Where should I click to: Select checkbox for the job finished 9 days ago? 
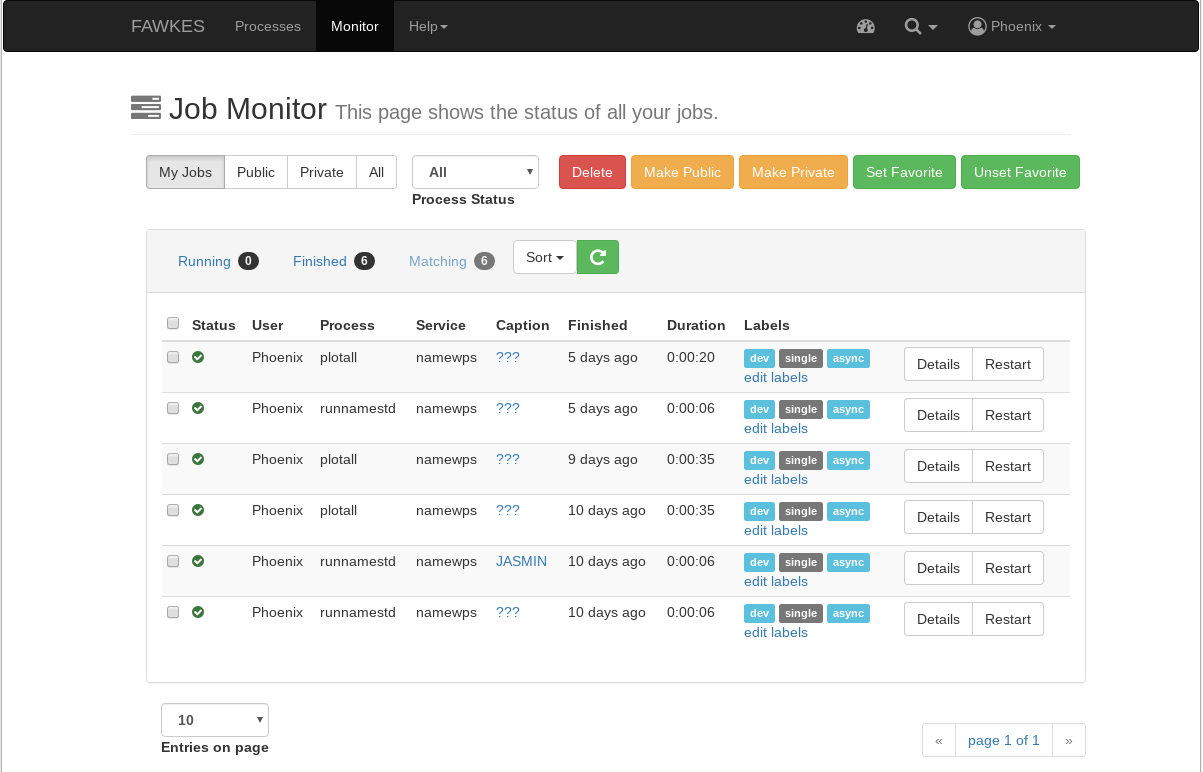[173, 459]
